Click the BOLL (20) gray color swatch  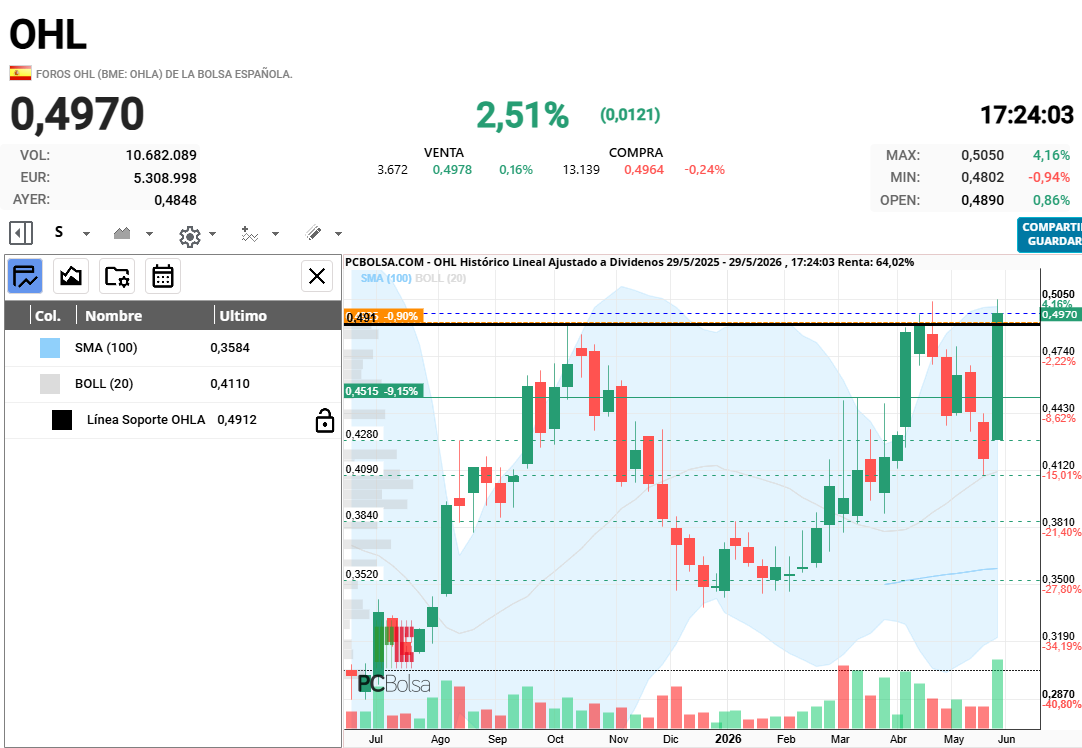(x=50, y=384)
